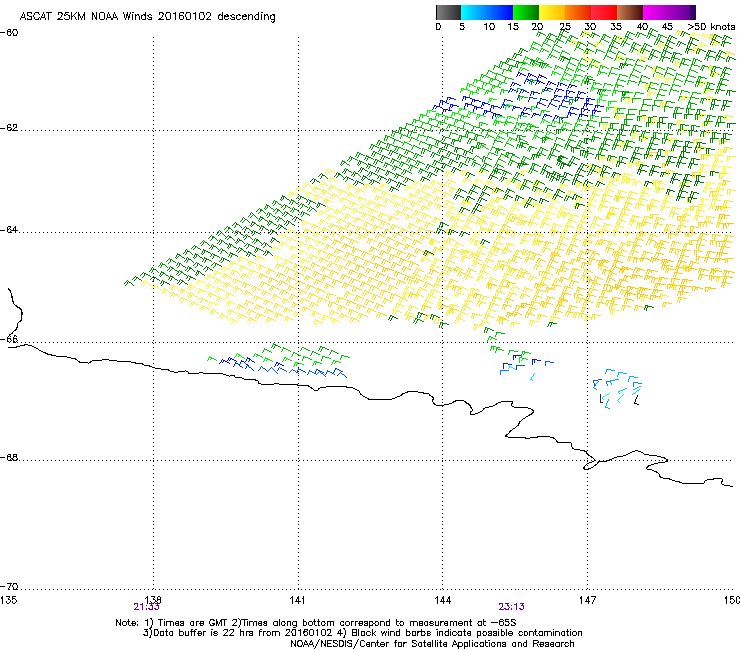The height and width of the screenshot is (650, 740).
Task: Pick the blue 10-15 knots legend segment
Action: pyautogui.click(x=500, y=12)
